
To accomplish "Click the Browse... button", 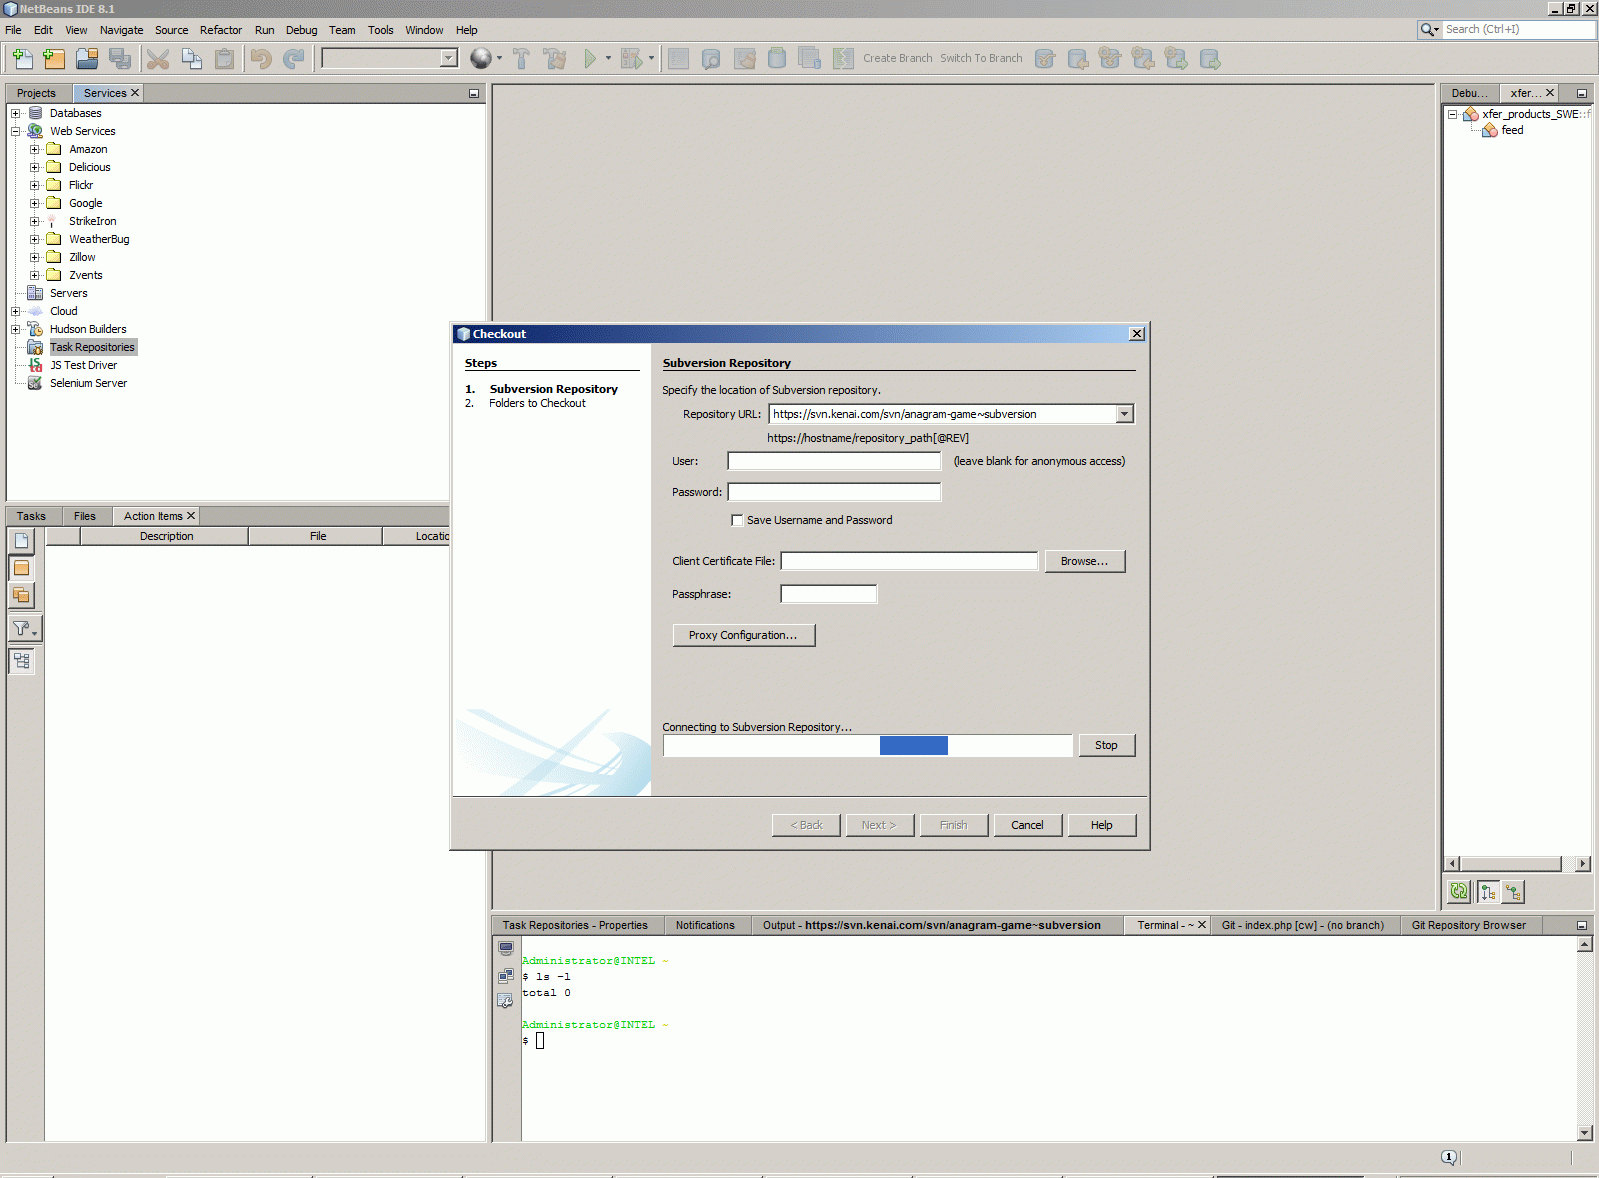I will (1085, 561).
